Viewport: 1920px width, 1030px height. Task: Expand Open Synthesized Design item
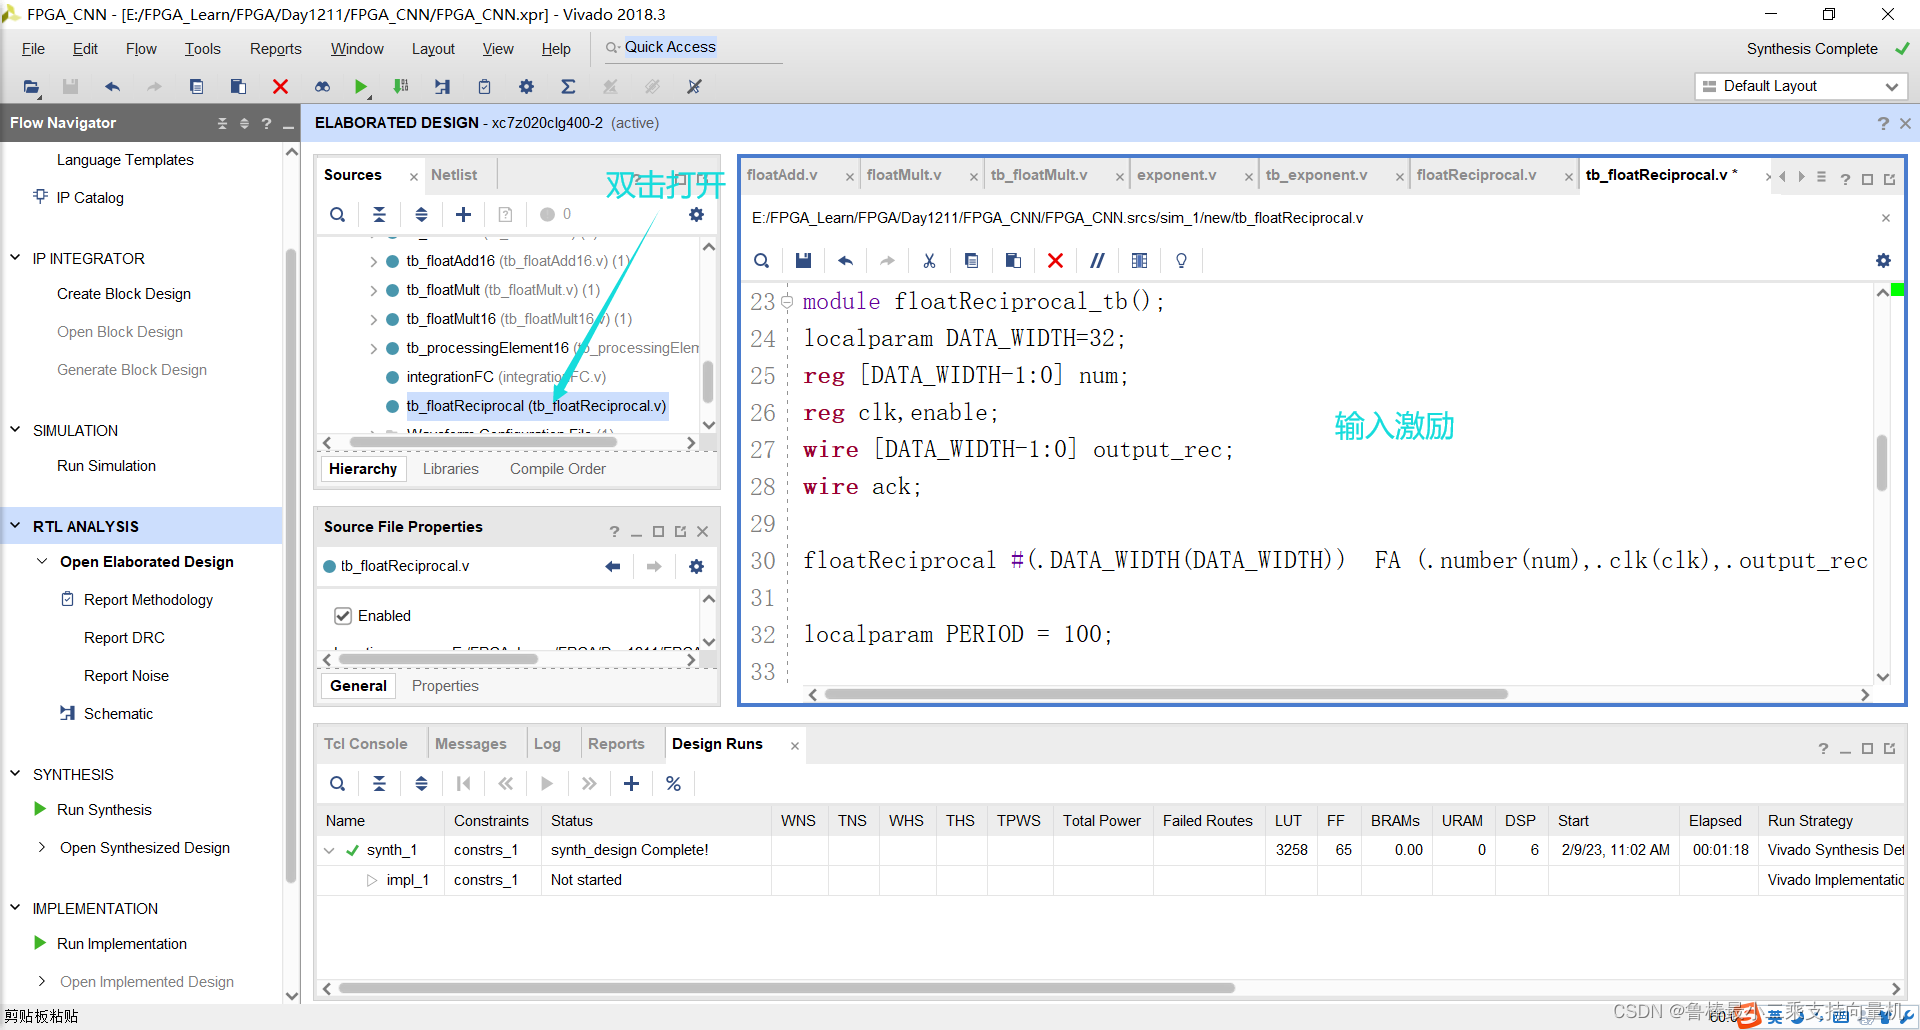click(42, 847)
